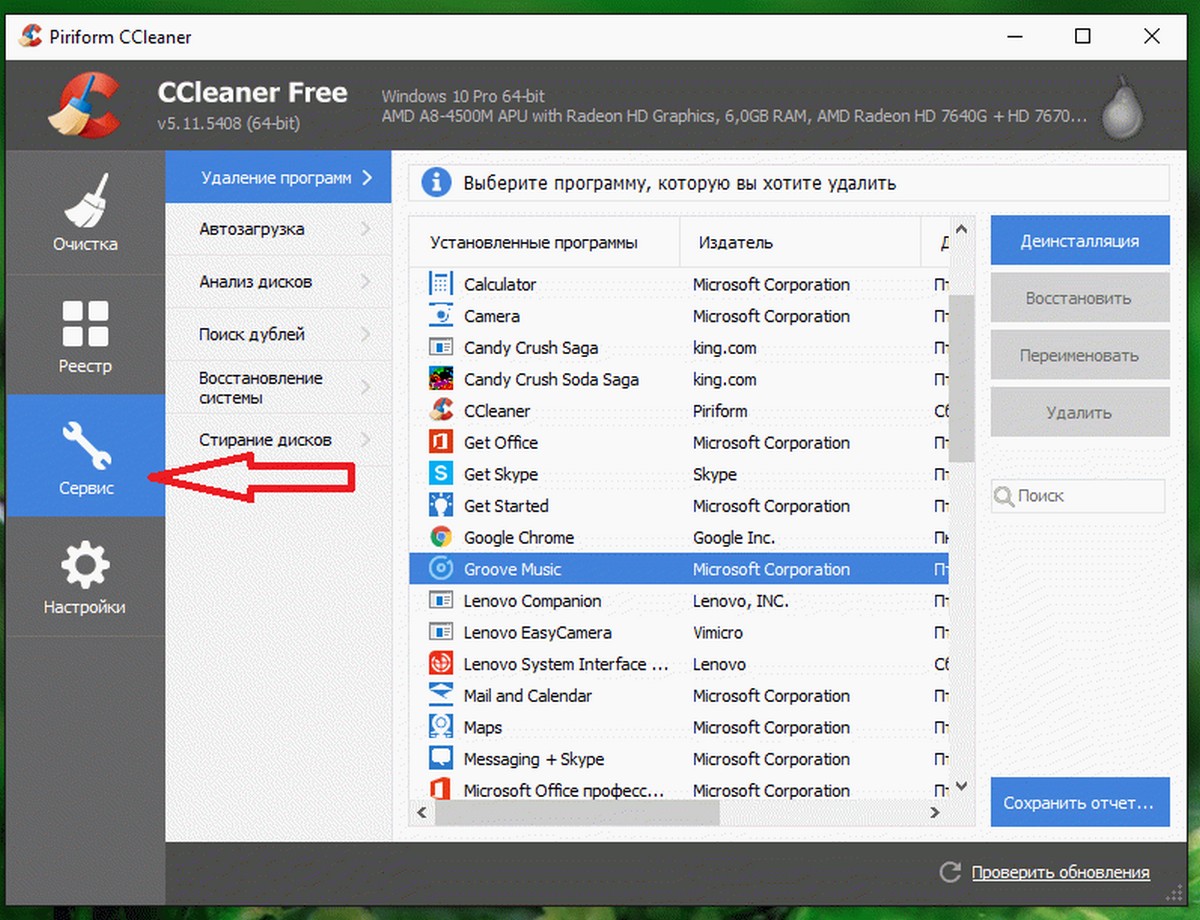The width and height of the screenshot is (1200, 920).
Task: Open the Автозагрузка tab
Action: [277, 229]
